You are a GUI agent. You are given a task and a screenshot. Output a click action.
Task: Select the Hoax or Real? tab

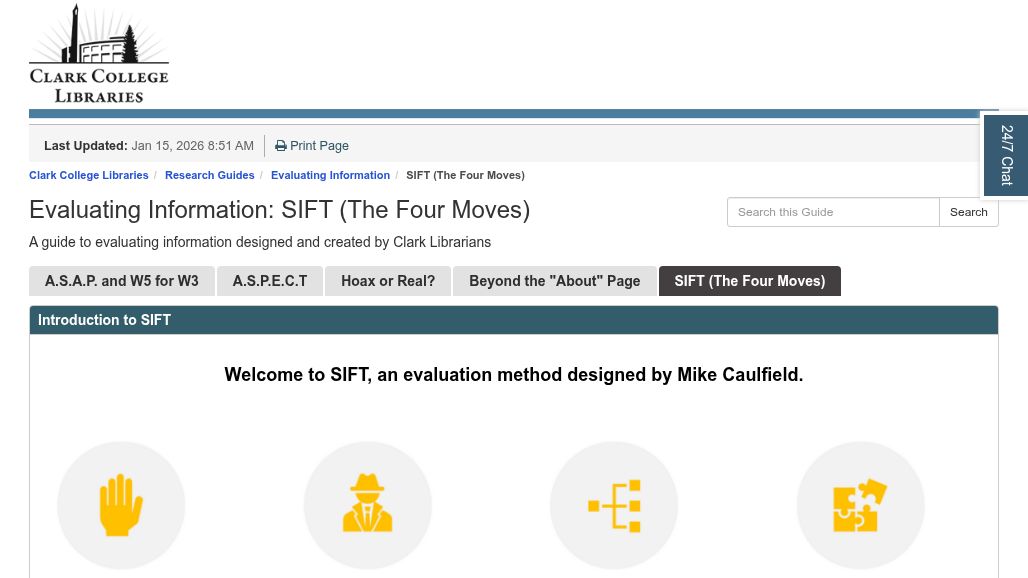388,281
